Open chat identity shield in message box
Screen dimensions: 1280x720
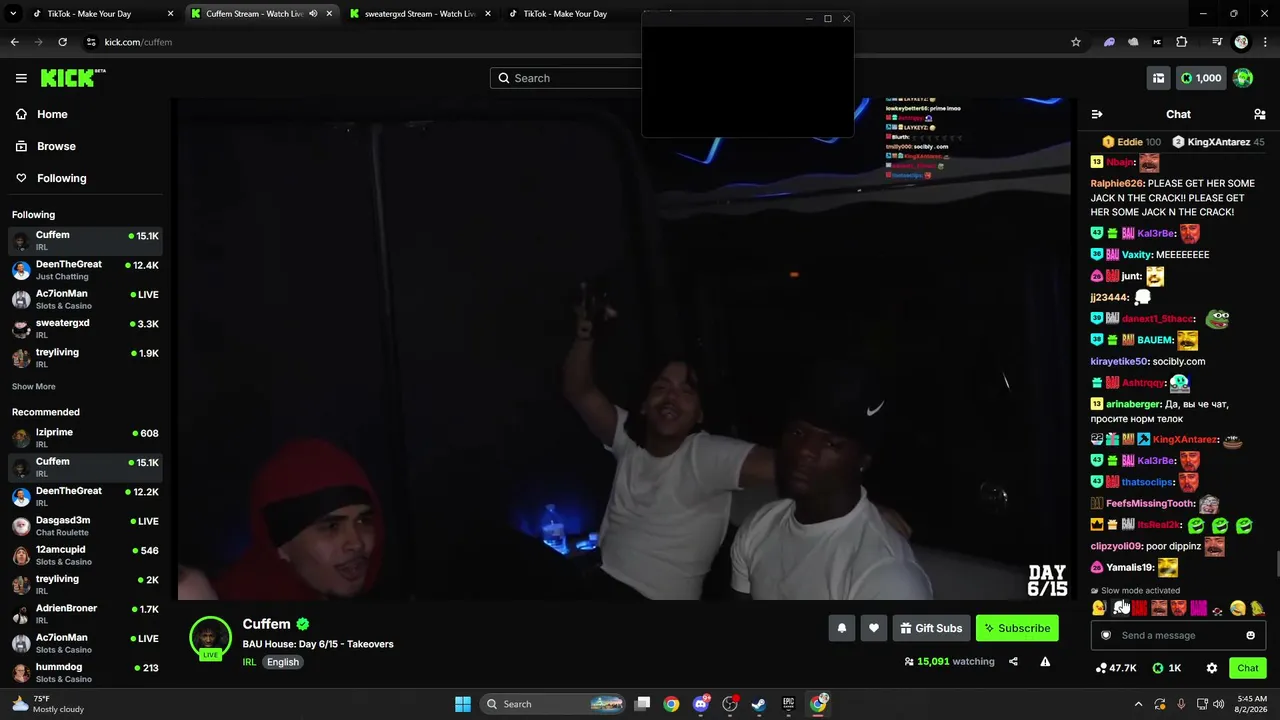[1106, 635]
